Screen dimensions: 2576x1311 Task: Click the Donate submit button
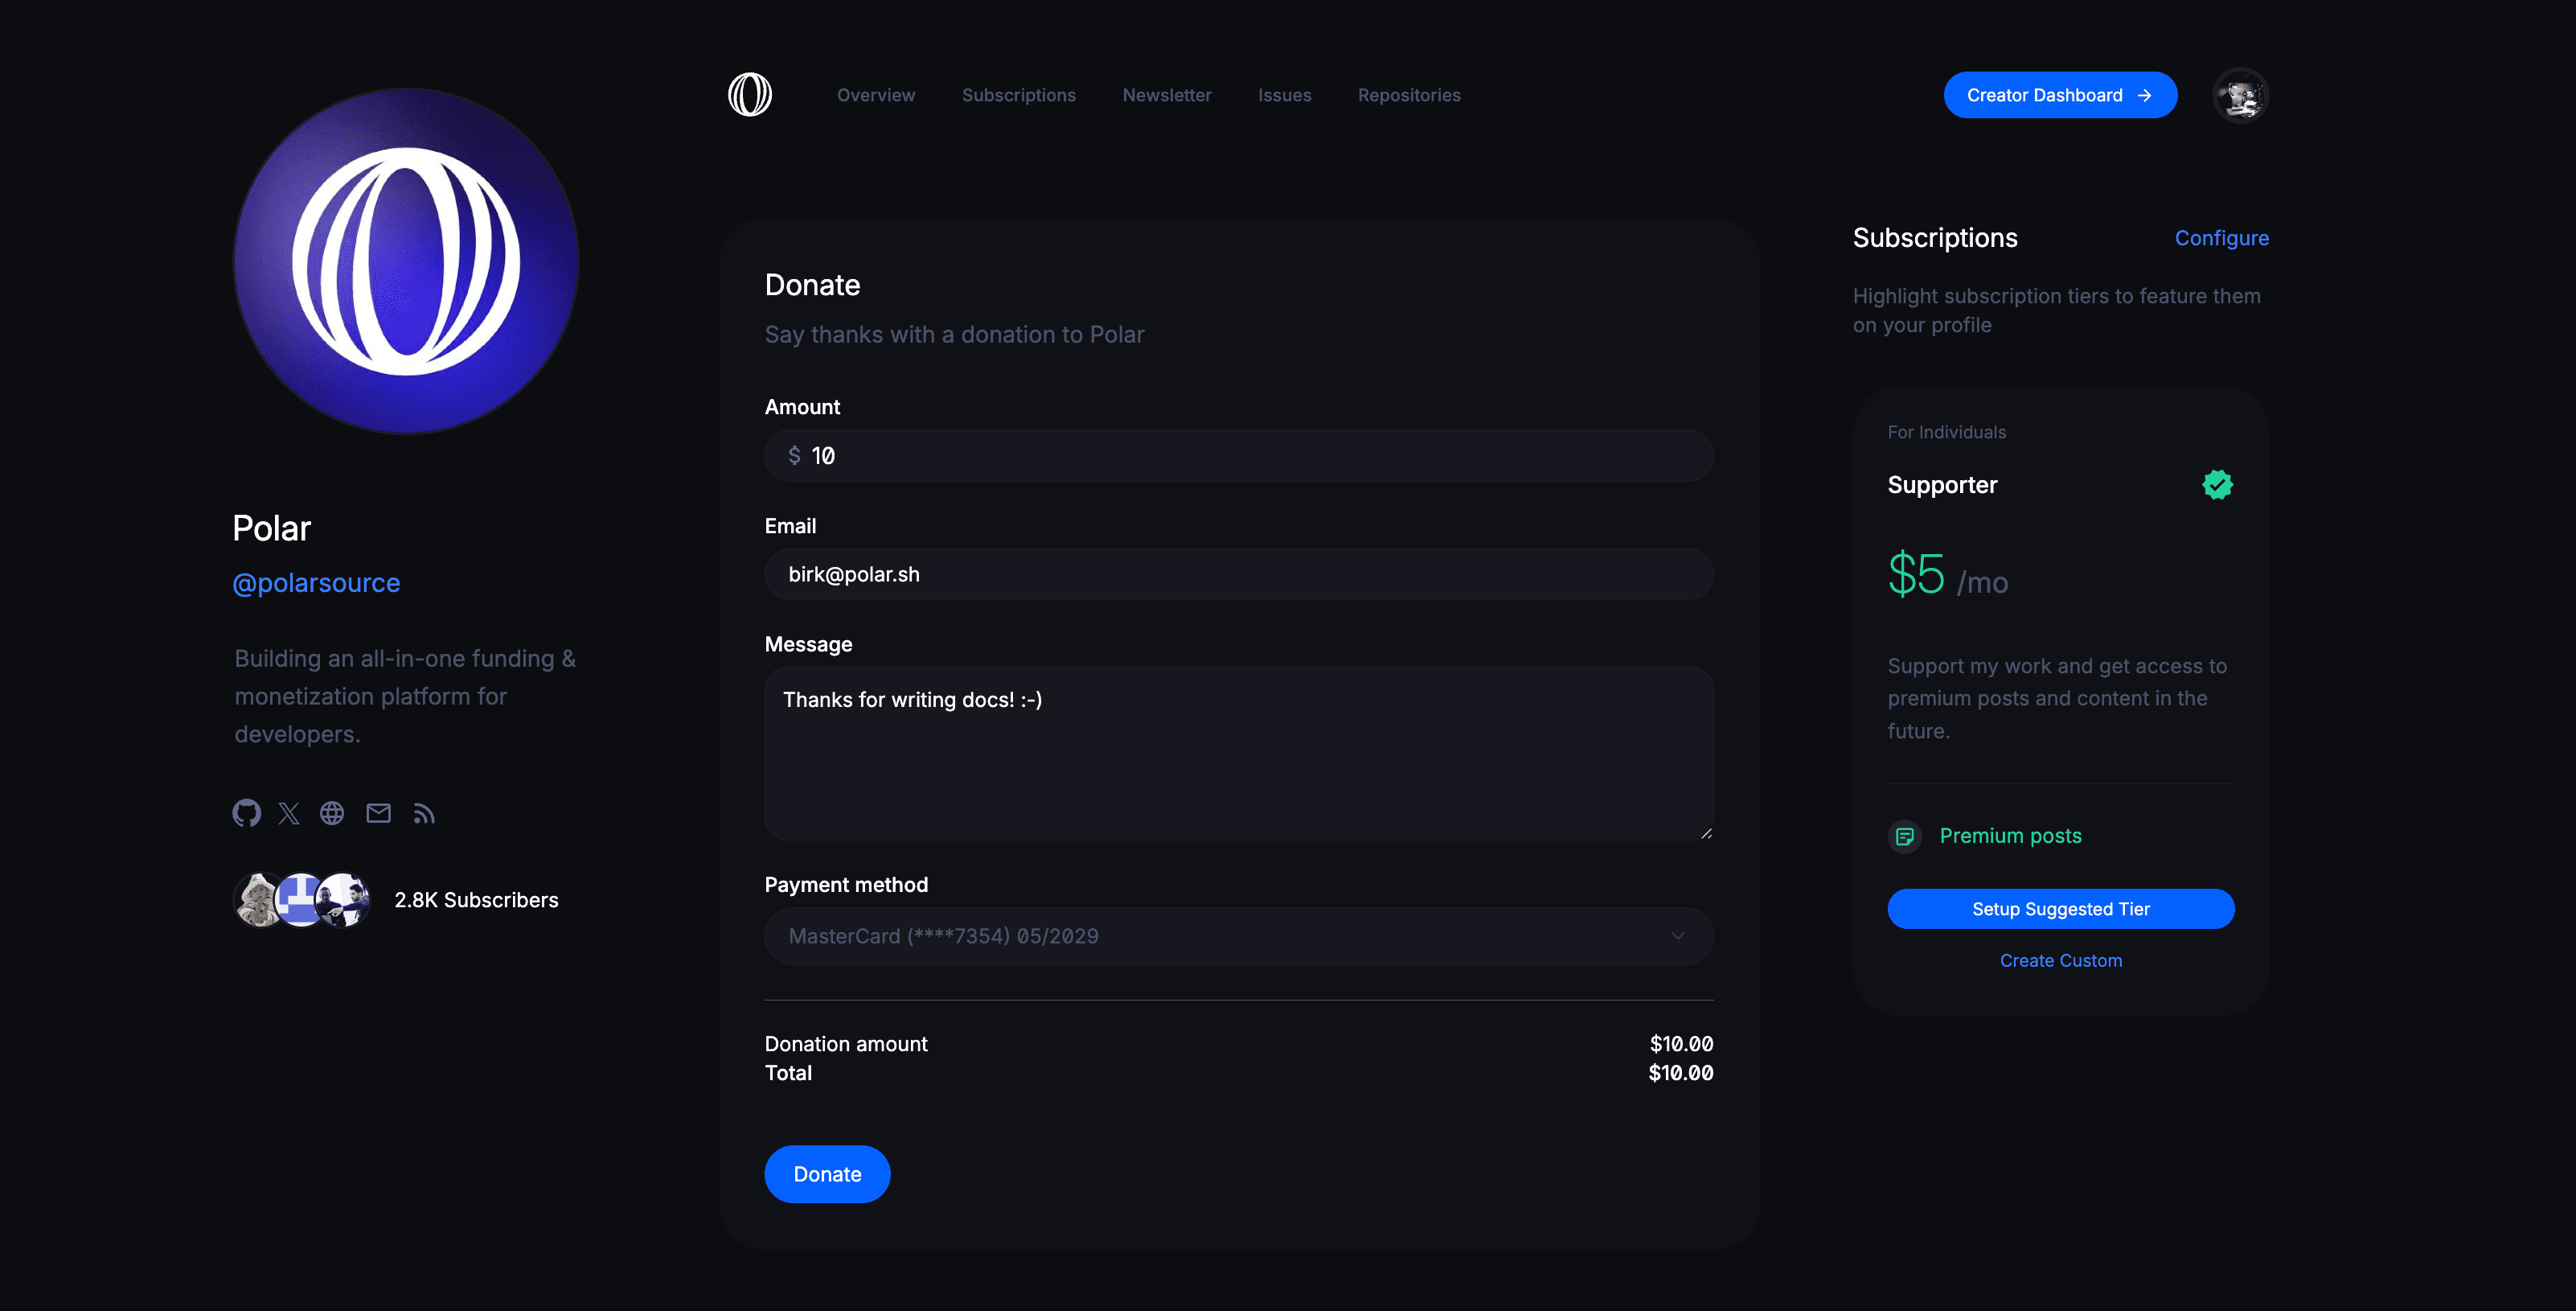(x=827, y=1172)
